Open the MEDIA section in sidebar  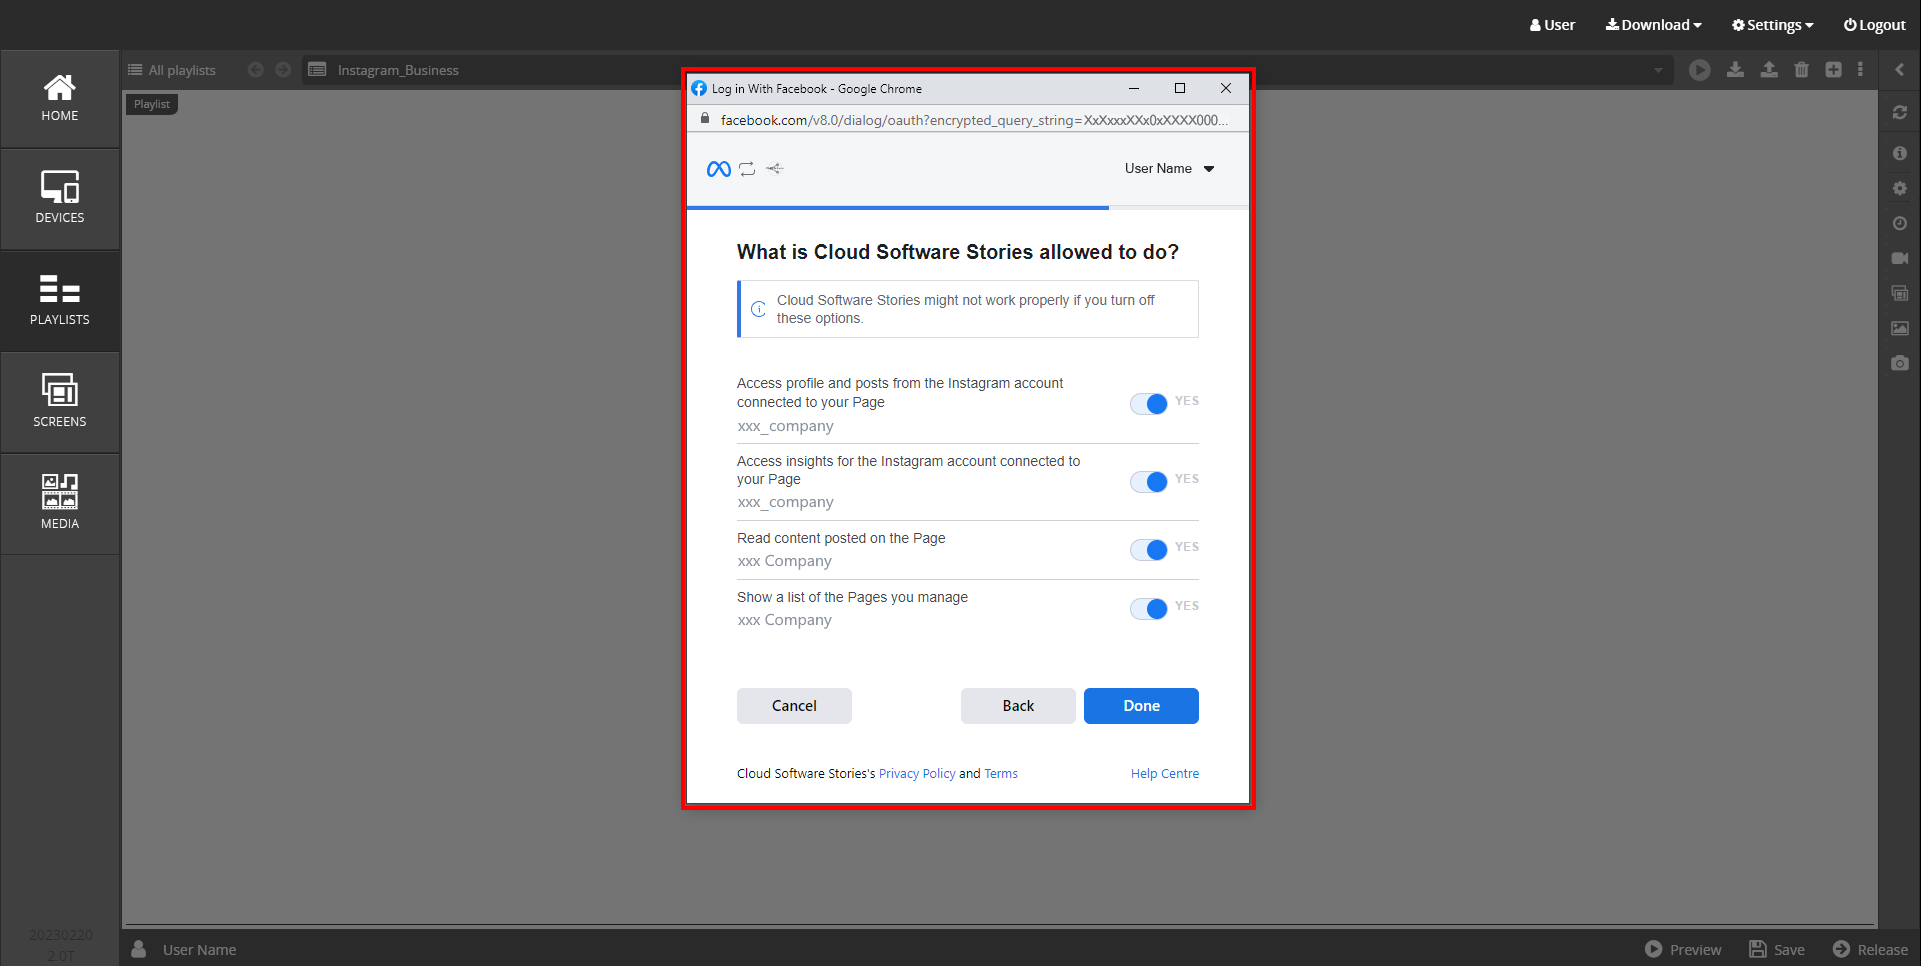pyautogui.click(x=60, y=505)
